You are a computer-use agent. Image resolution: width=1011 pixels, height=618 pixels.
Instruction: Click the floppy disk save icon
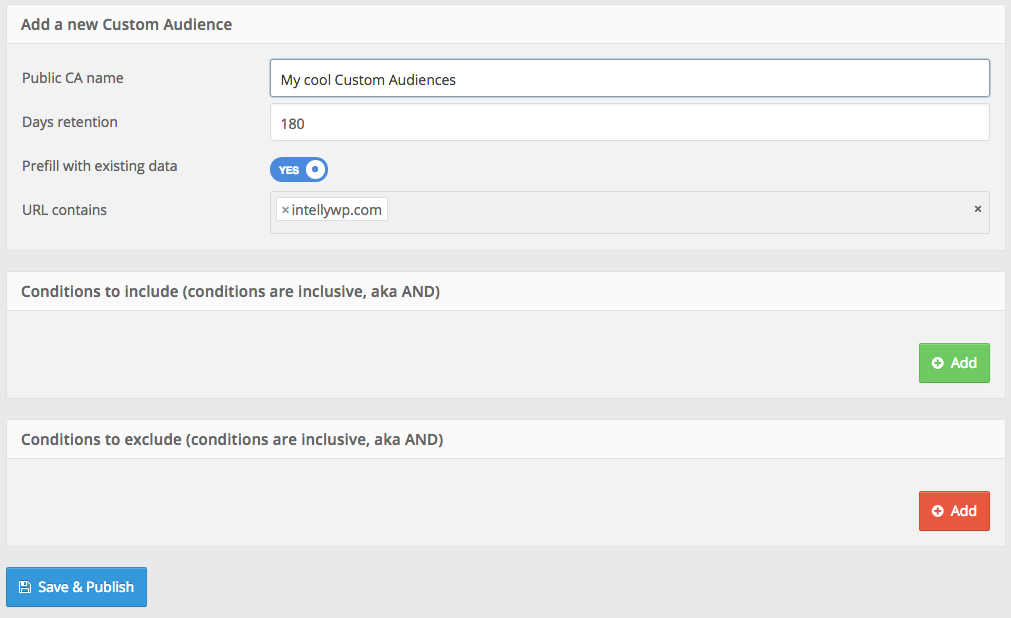pyautogui.click(x=25, y=587)
